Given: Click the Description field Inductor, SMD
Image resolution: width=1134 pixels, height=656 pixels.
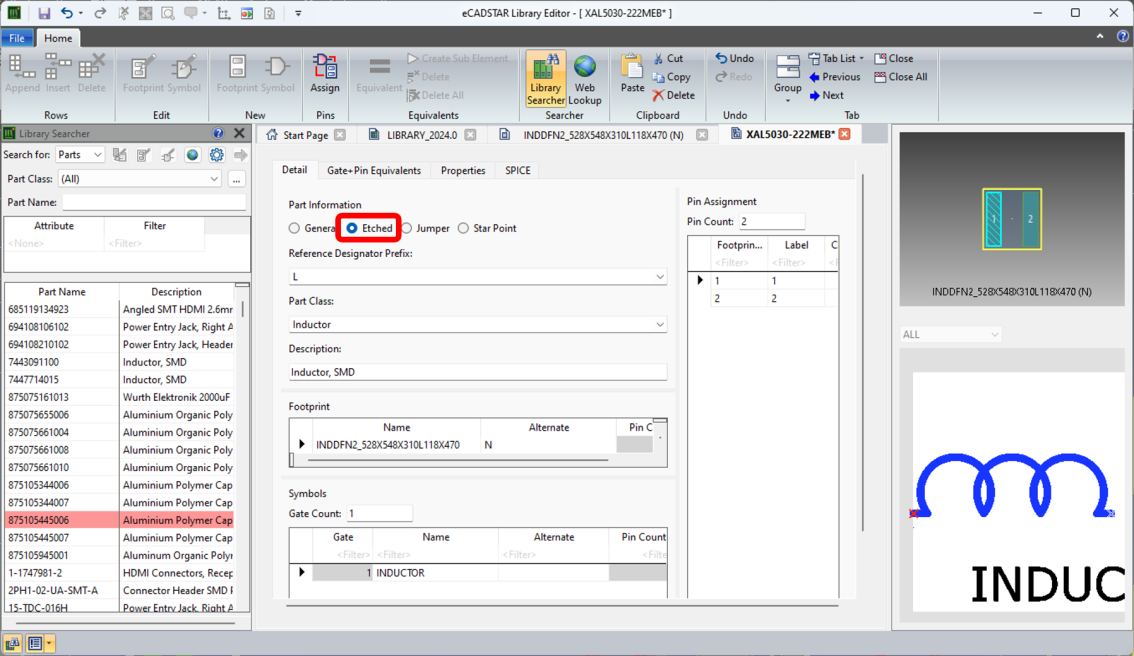Looking at the screenshot, I should click(x=477, y=372).
